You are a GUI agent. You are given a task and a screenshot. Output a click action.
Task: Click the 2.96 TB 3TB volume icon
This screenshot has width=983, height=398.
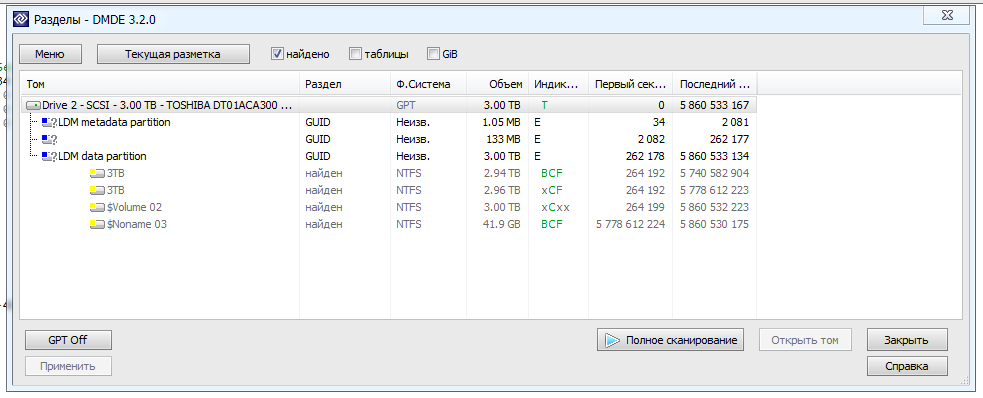(x=97, y=191)
